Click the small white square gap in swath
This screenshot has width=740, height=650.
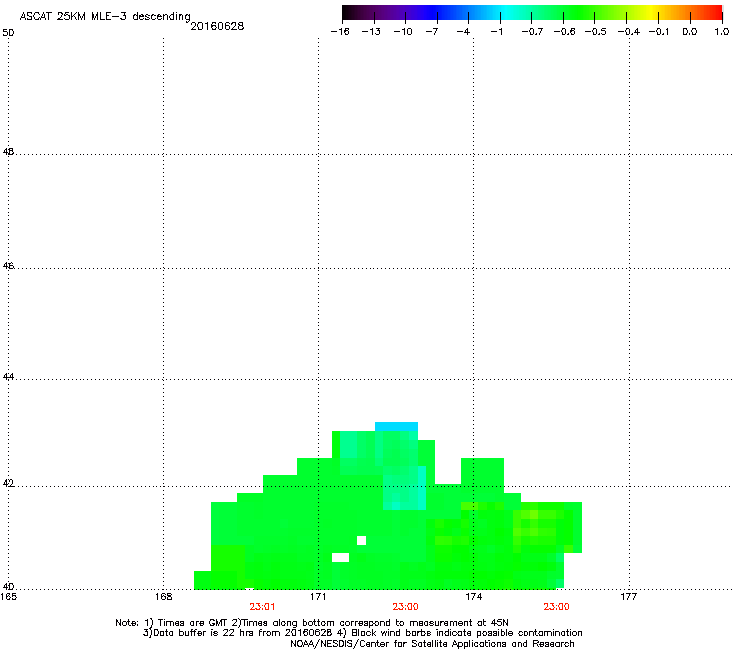tap(362, 540)
